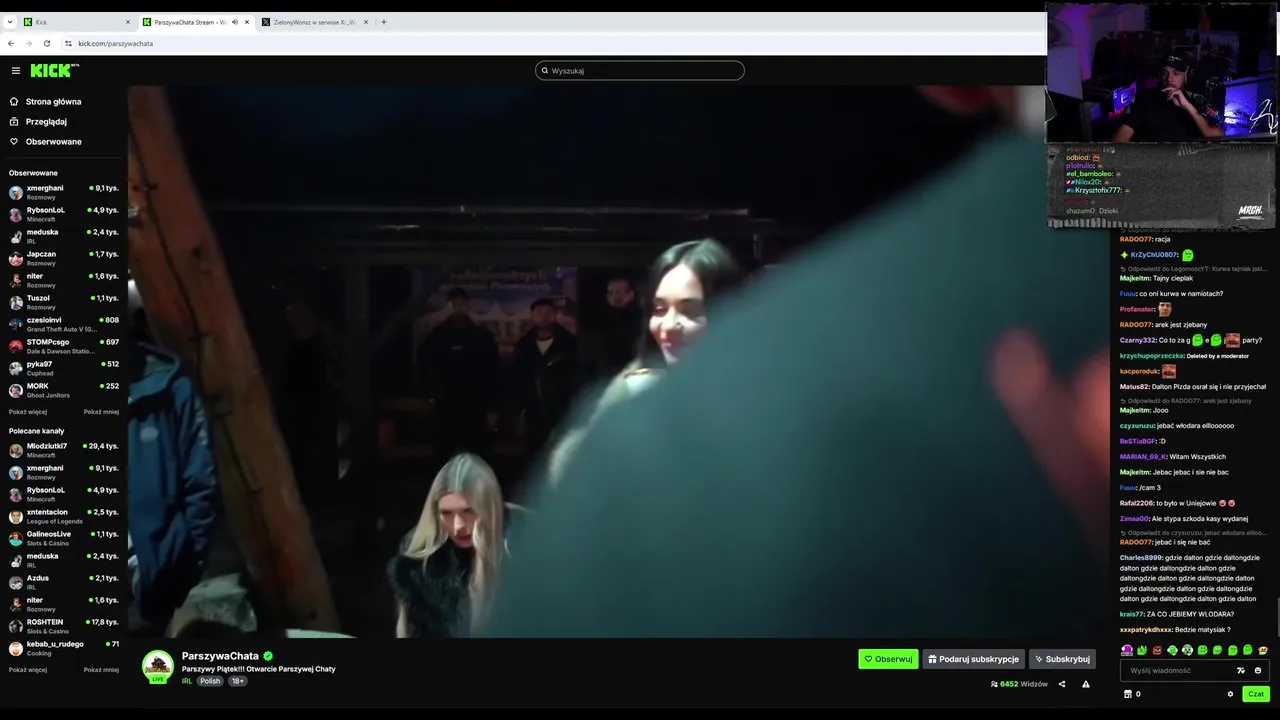The image size is (1280, 720).
Task: Click the Wyszukaj search field
Action: click(x=640, y=70)
